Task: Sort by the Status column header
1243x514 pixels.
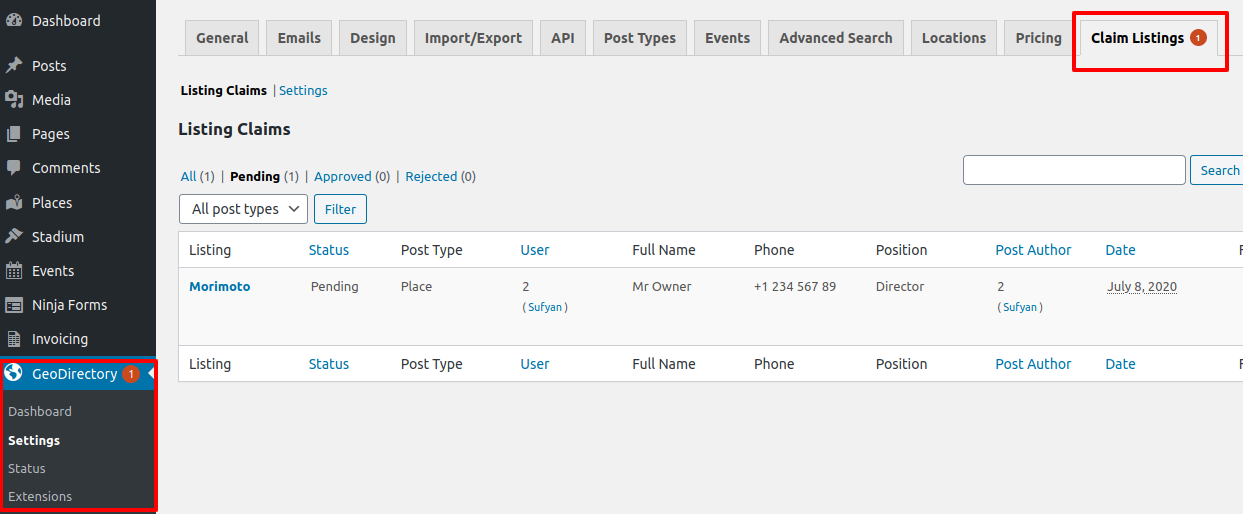Action: click(x=328, y=250)
